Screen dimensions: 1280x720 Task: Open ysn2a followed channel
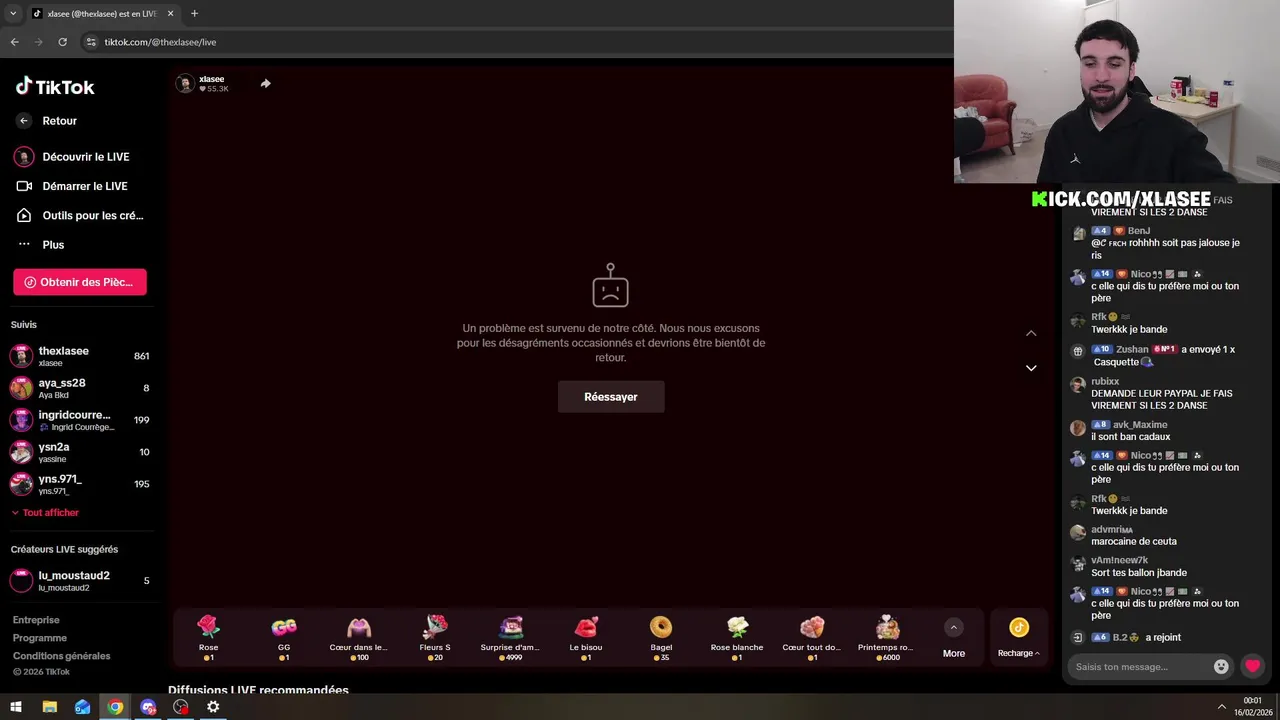[80, 452]
